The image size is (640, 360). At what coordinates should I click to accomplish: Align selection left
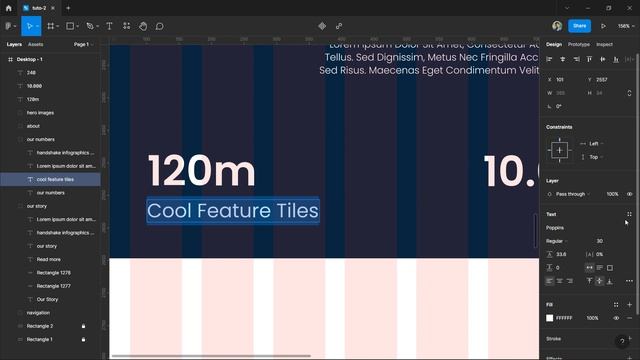tap(549, 59)
